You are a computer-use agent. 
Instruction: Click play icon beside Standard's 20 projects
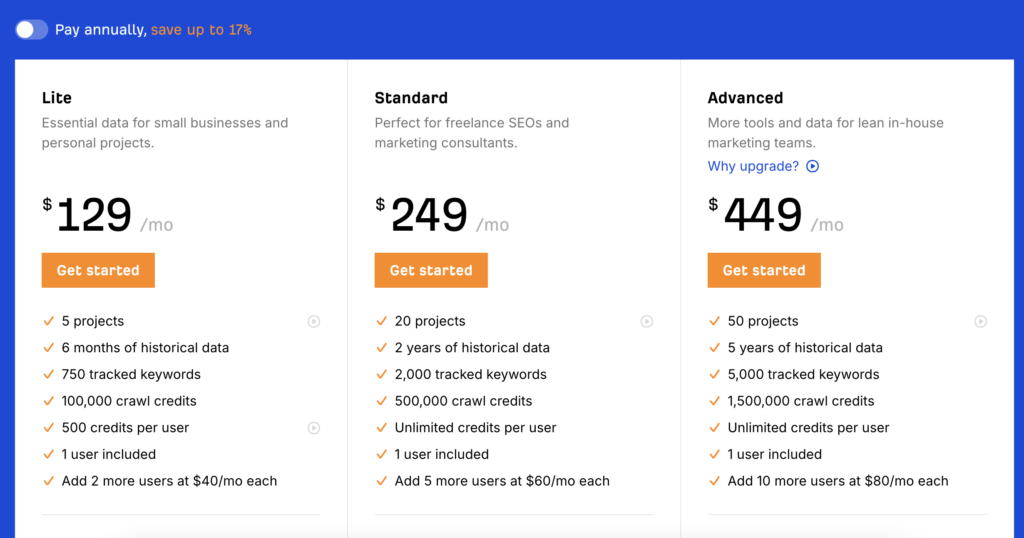647,321
